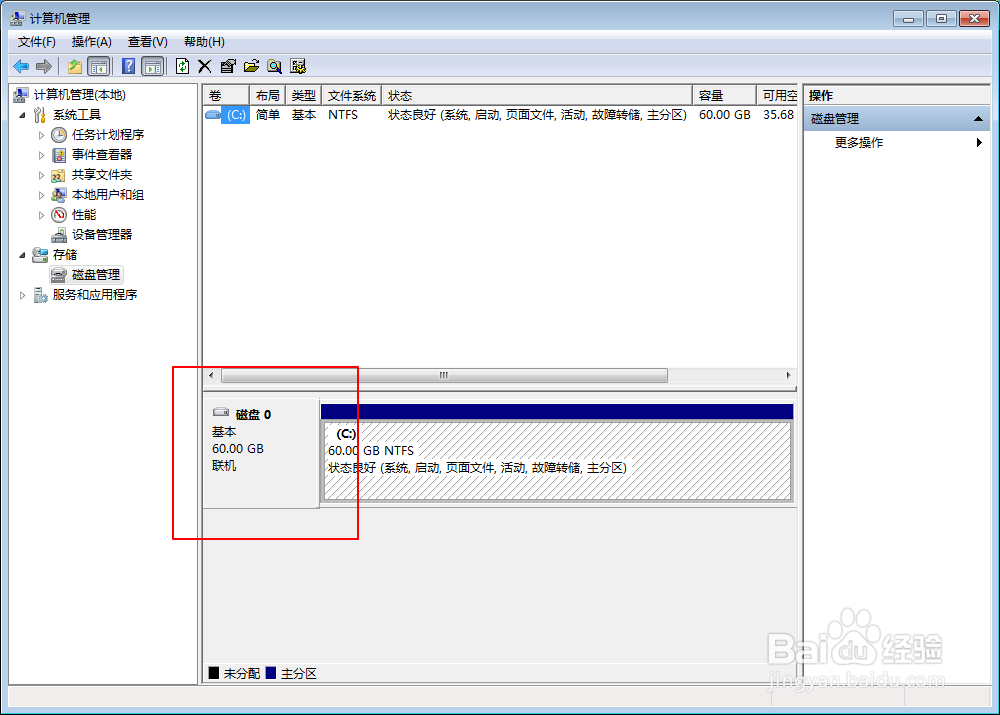Screen dimensions: 1000x715
Task: Select 存储 tree node
Action: pyautogui.click(x=65, y=254)
